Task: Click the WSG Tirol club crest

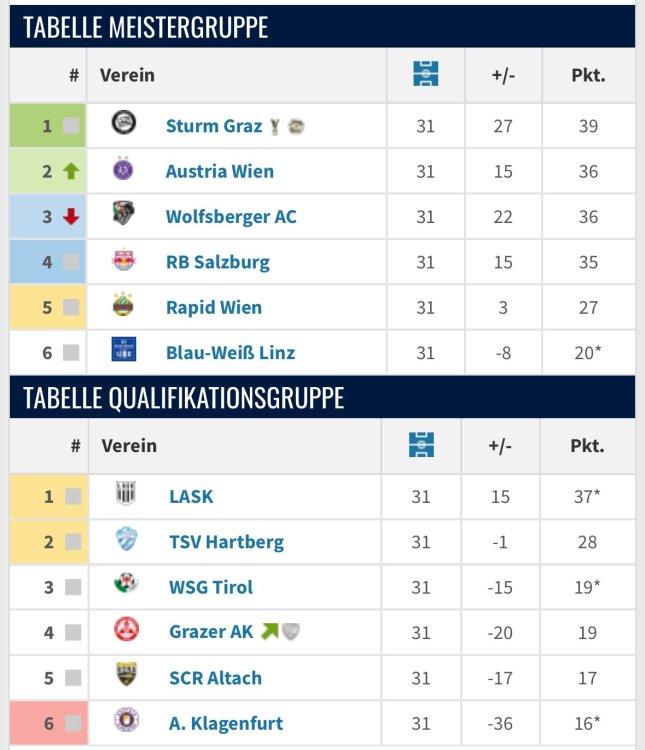Action: (127, 586)
